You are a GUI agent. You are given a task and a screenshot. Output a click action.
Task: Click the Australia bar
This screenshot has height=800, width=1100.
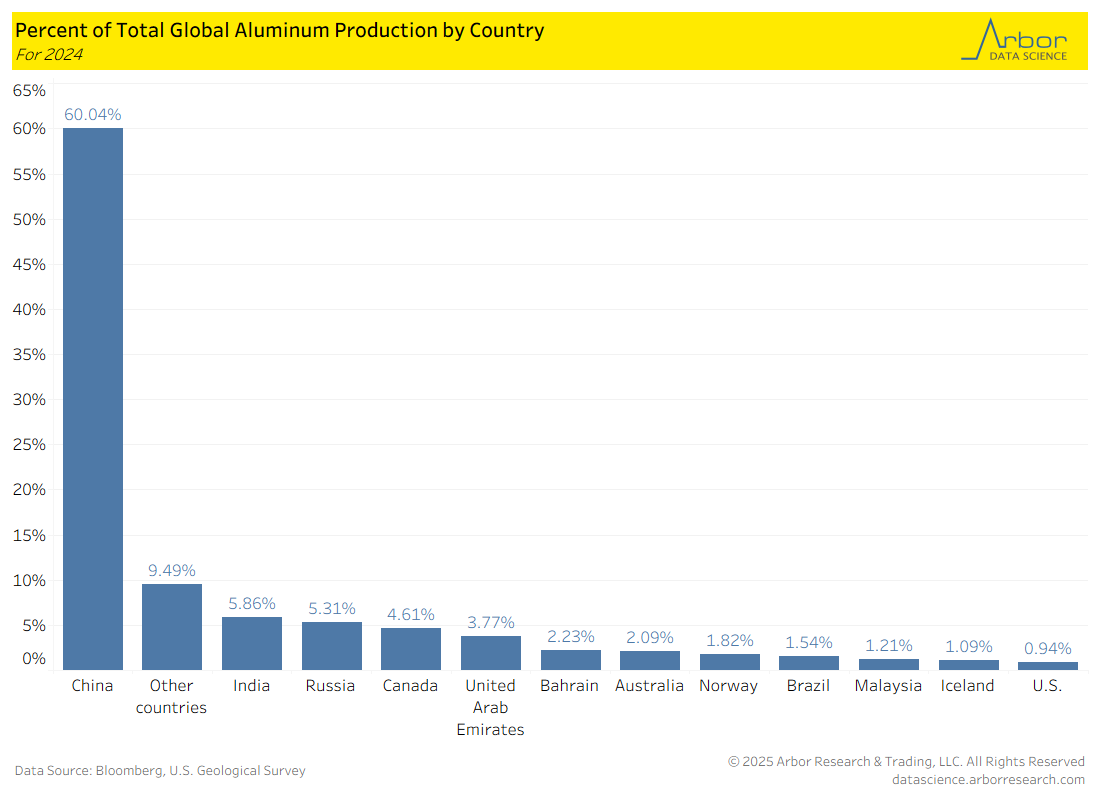pyautogui.click(x=650, y=660)
